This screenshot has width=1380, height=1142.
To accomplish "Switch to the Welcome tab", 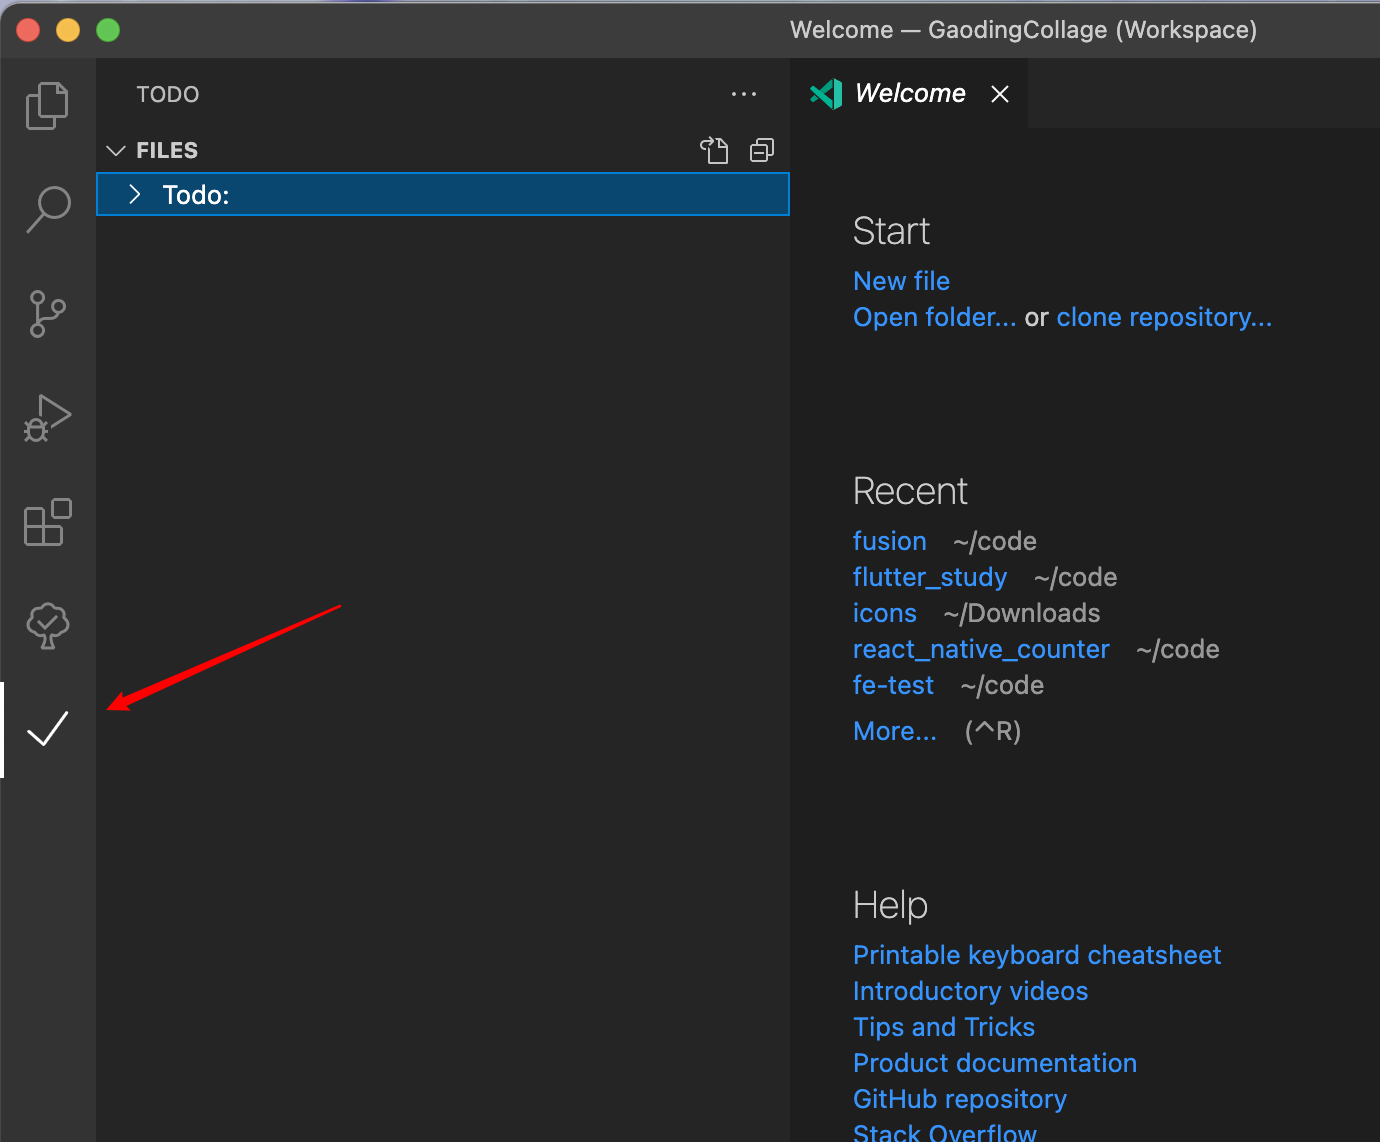I will coord(909,93).
